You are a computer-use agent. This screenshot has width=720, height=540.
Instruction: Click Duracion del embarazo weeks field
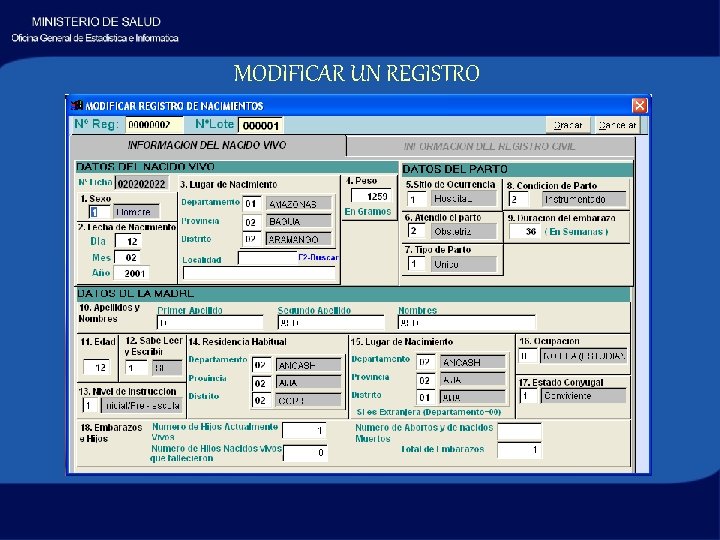(525, 231)
